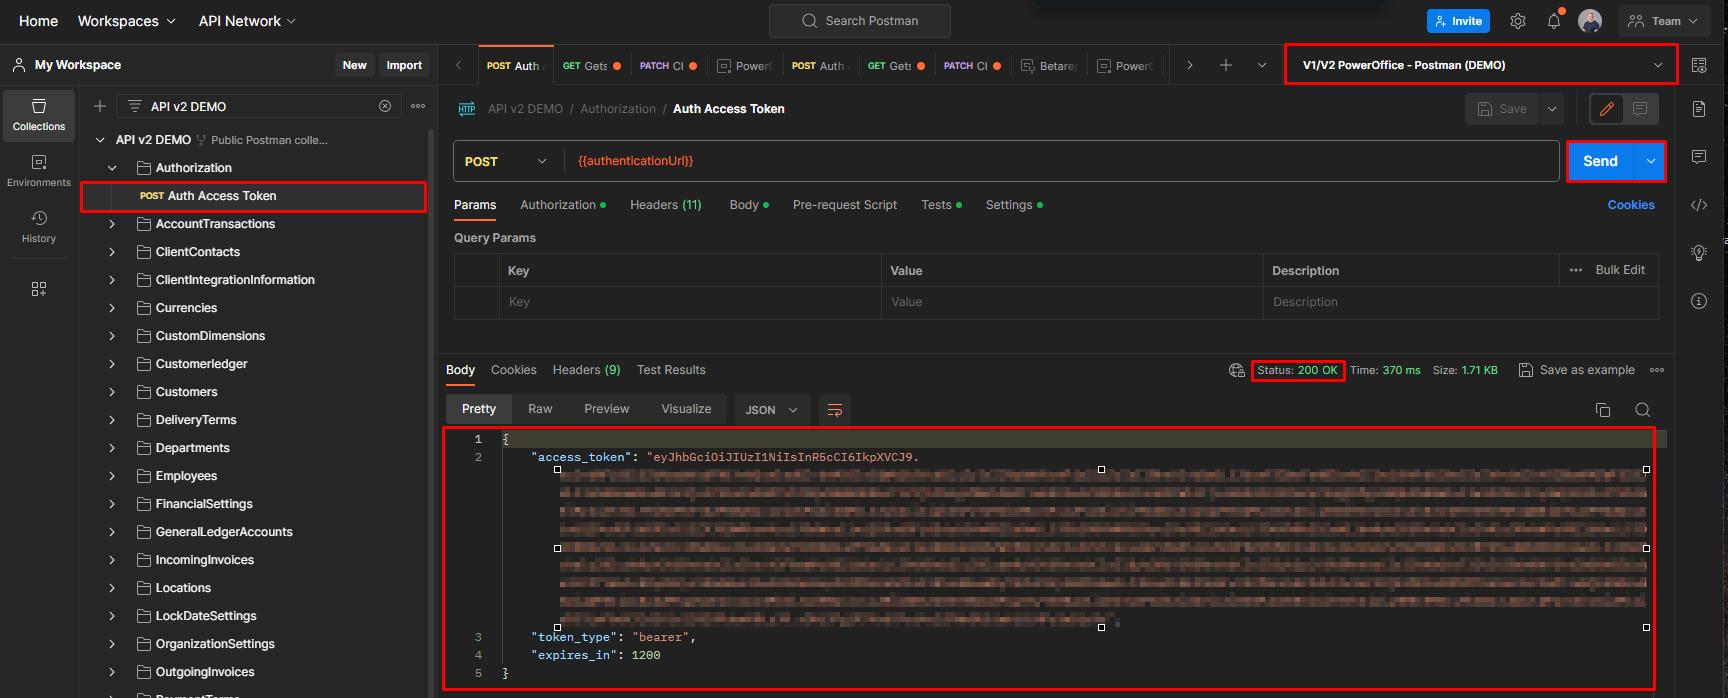Open the environment selector dropdown

click(1480, 65)
